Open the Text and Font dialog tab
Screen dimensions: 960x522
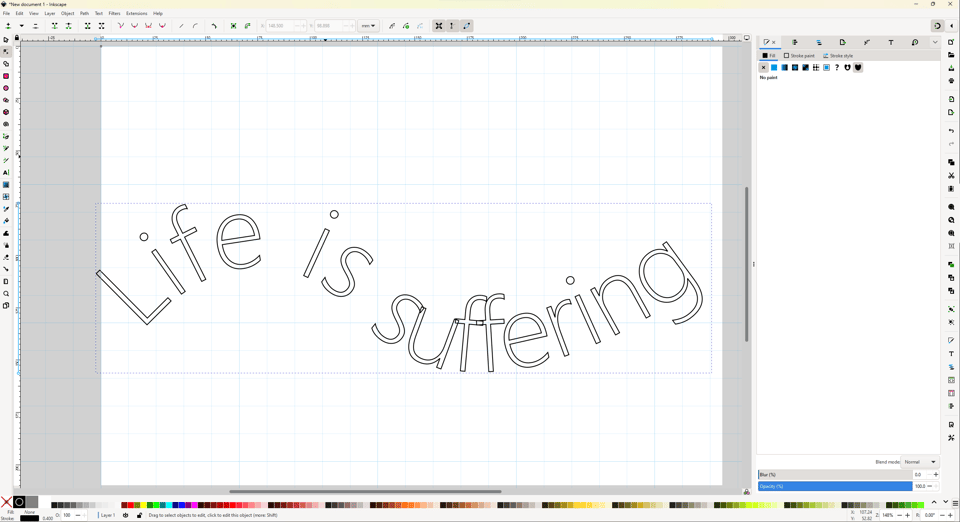pyautogui.click(x=891, y=43)
